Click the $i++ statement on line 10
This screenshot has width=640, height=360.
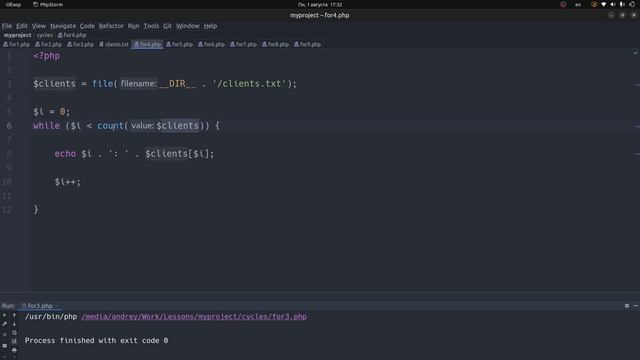[x=68, y=182]
